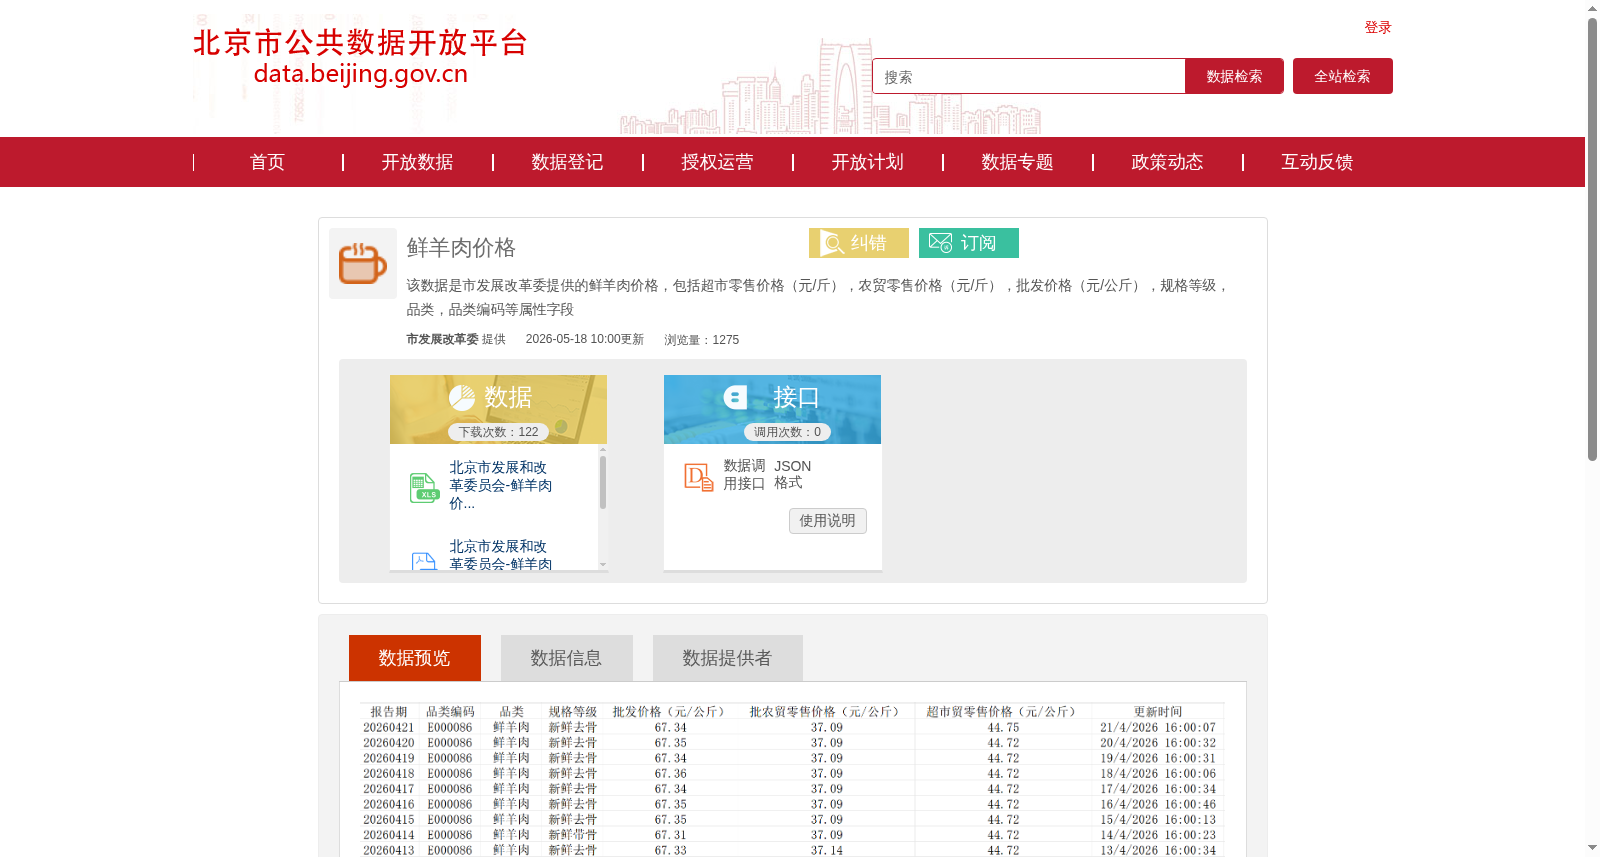Open the 首页 menu item
This screenshot has width=1600, height=857.
click(x=267, y=162)
